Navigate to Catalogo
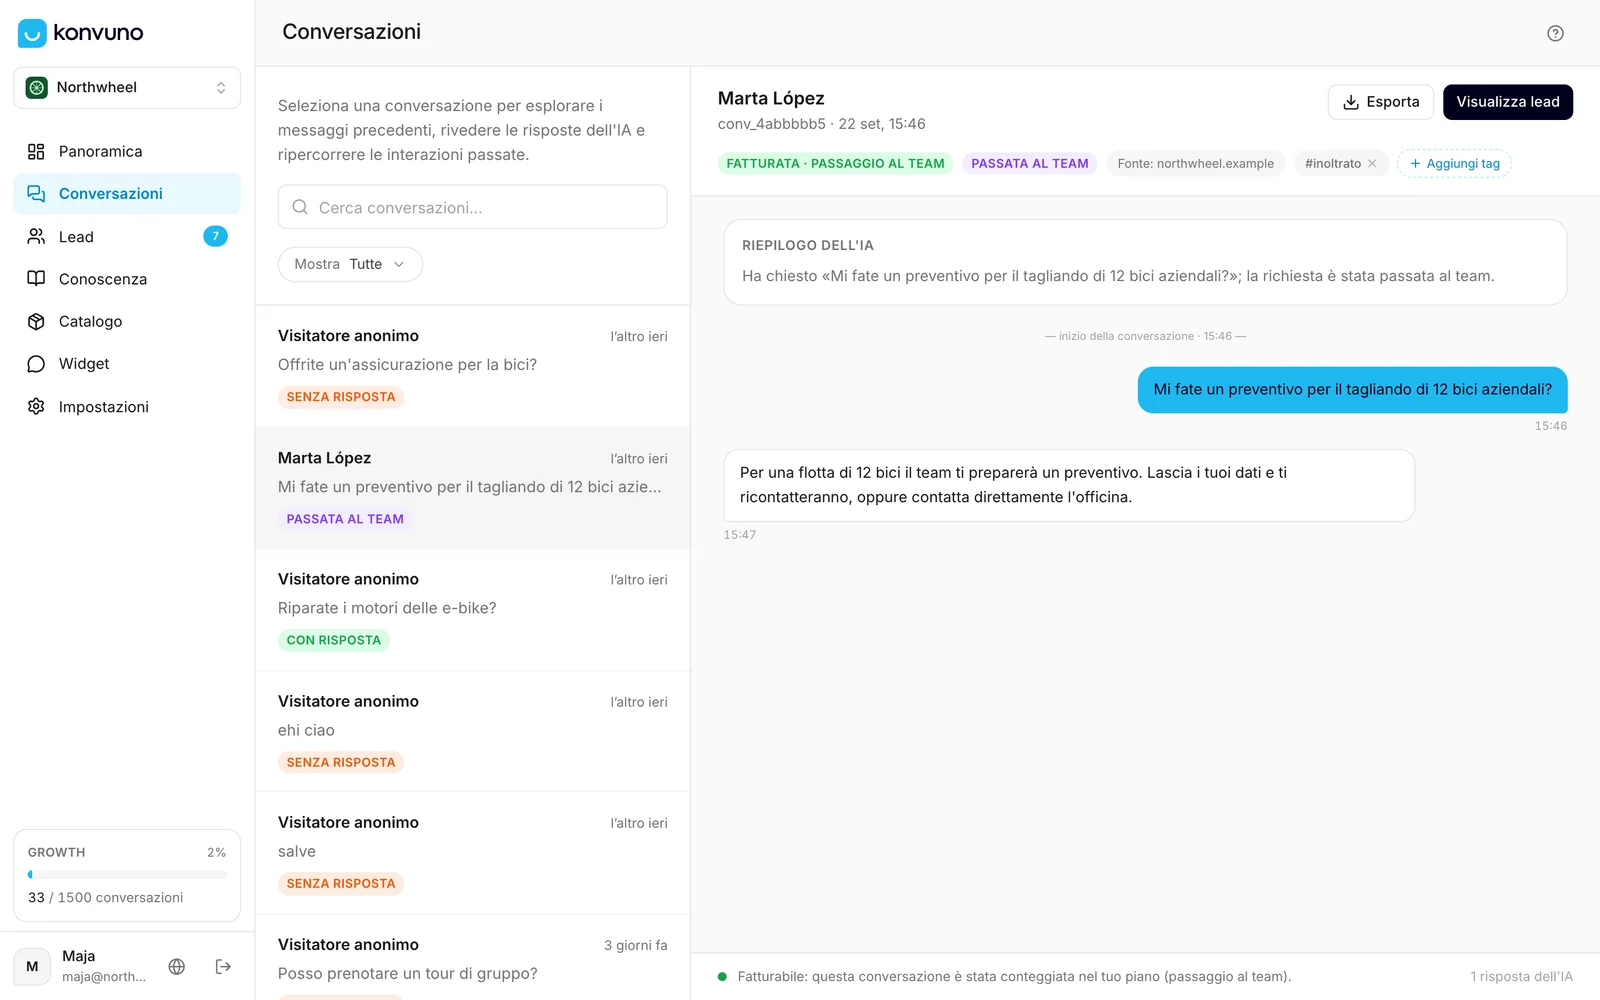The image size is (1600, 1000). pos(127,321)
